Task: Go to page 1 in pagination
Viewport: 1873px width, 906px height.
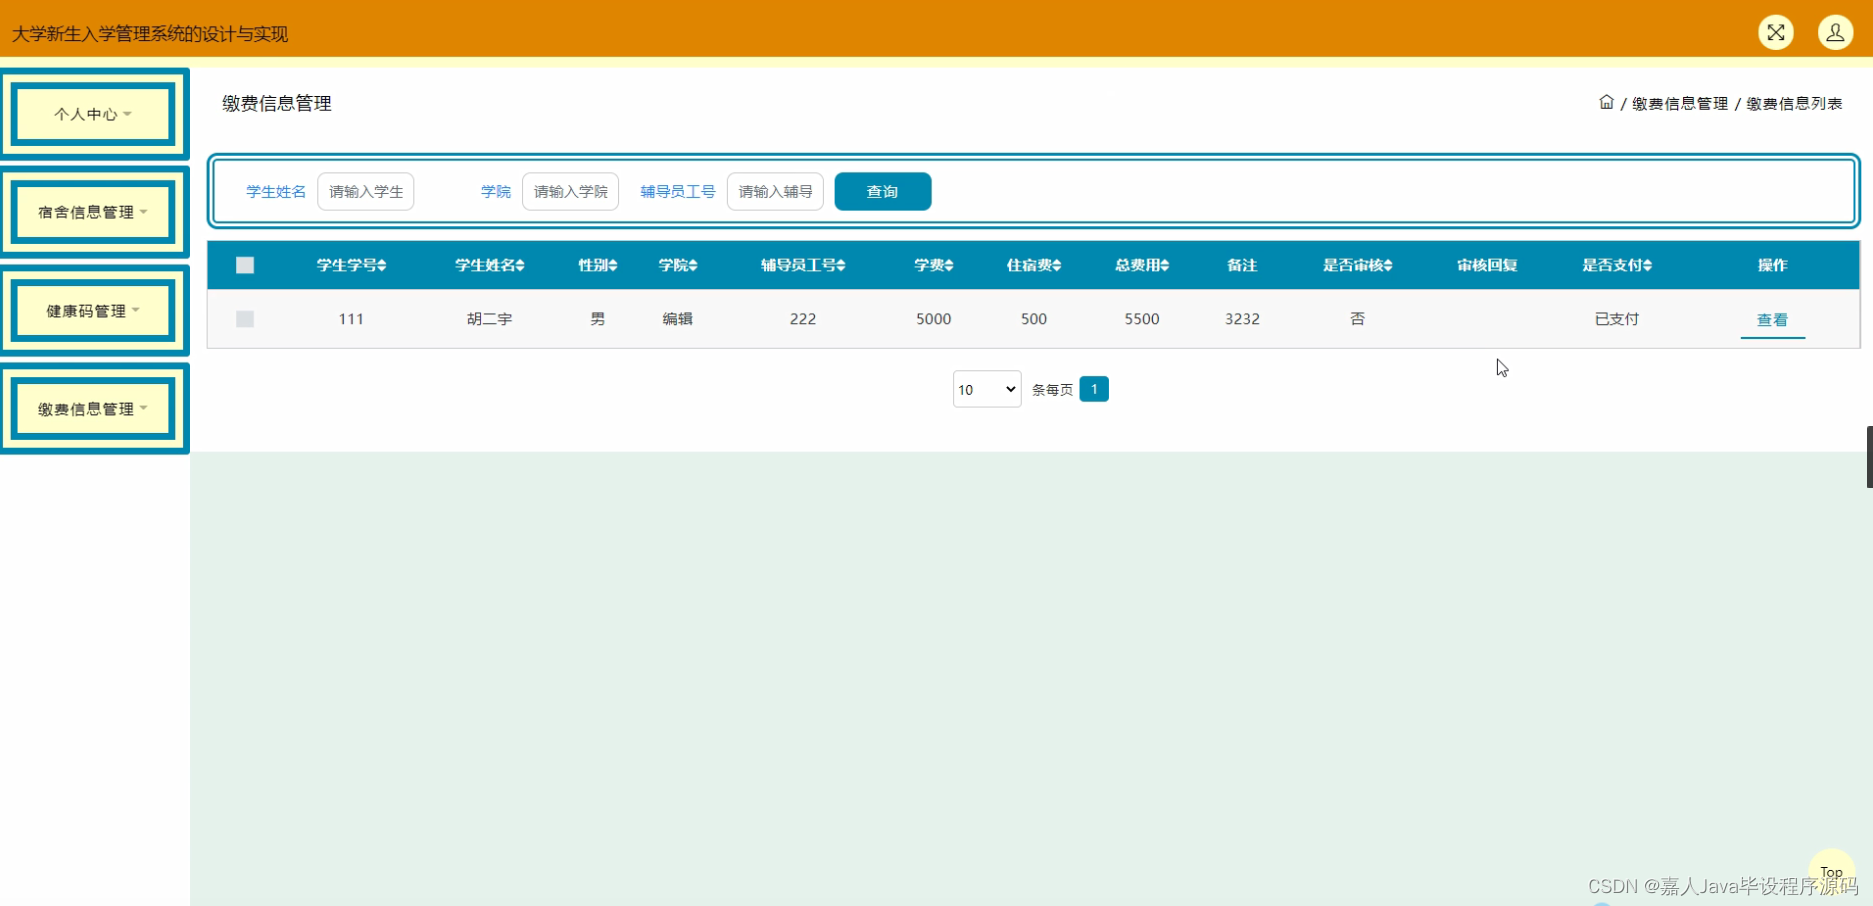Action: click(1094, 389)
